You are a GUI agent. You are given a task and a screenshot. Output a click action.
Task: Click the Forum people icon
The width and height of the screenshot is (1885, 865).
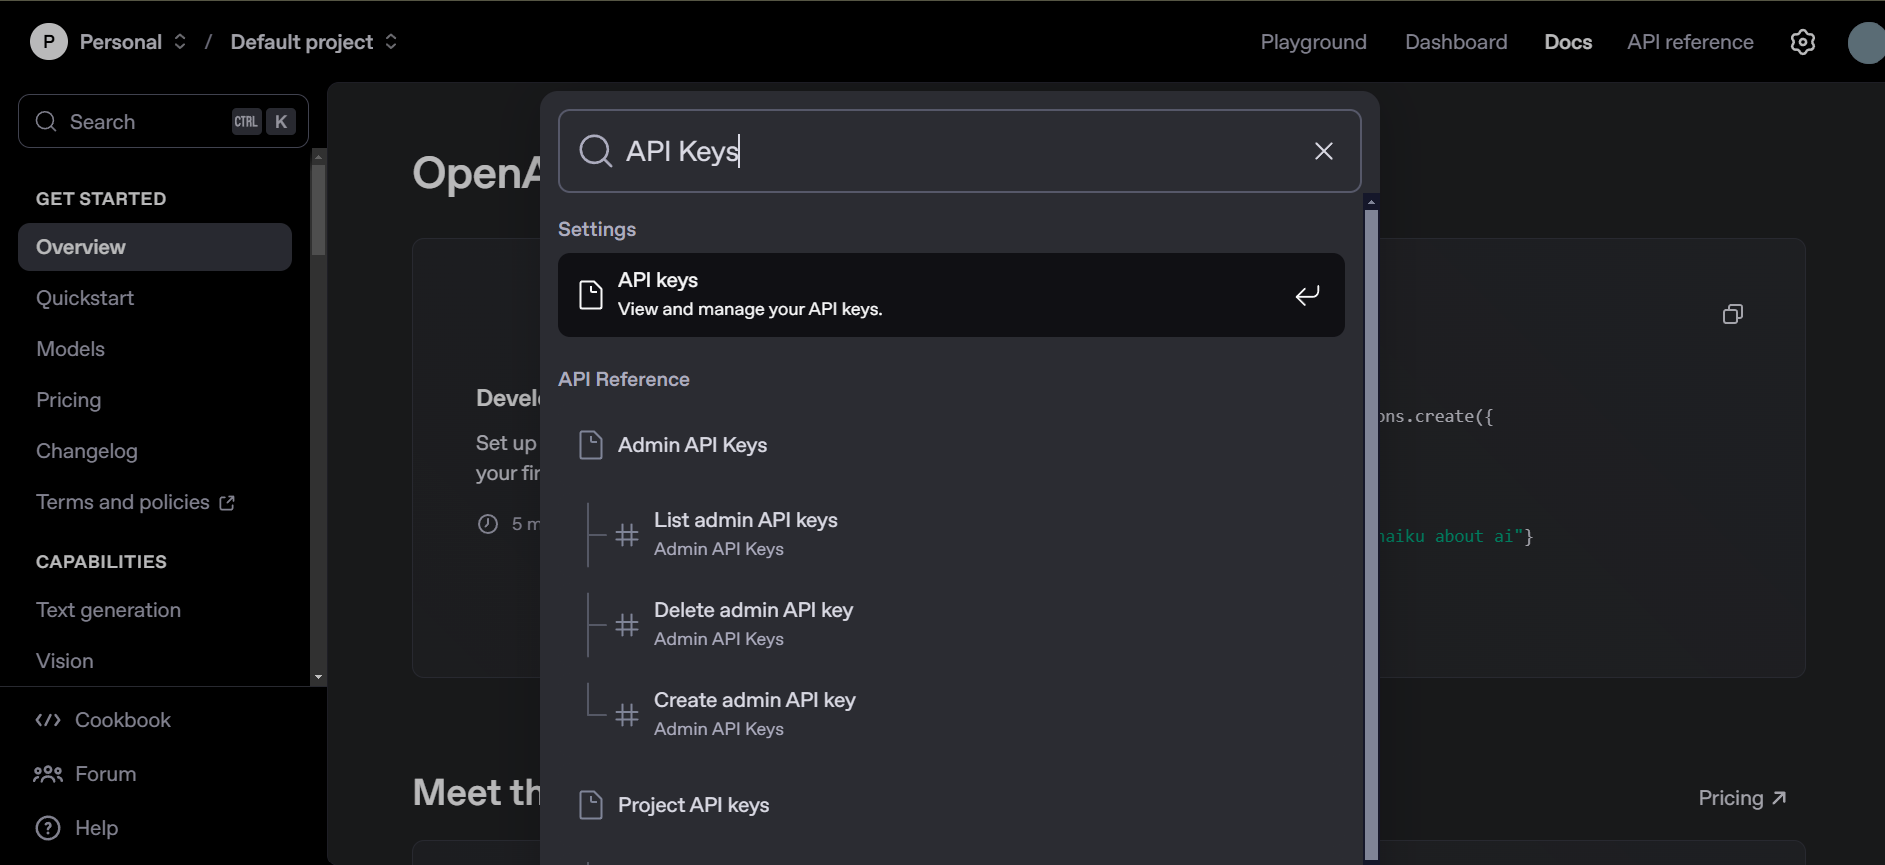coord(48,774)
